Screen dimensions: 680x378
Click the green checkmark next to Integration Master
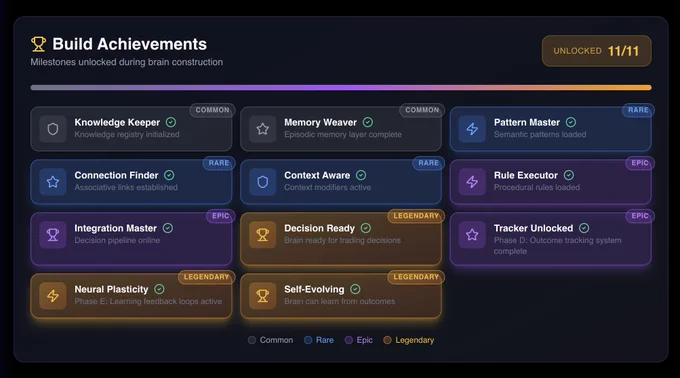click(168, 228)
